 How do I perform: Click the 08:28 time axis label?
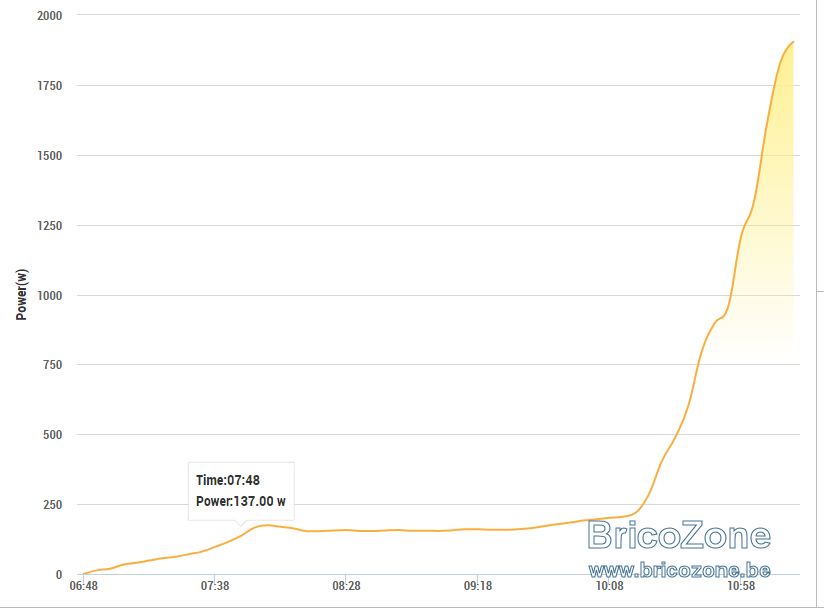pos(346,586)
